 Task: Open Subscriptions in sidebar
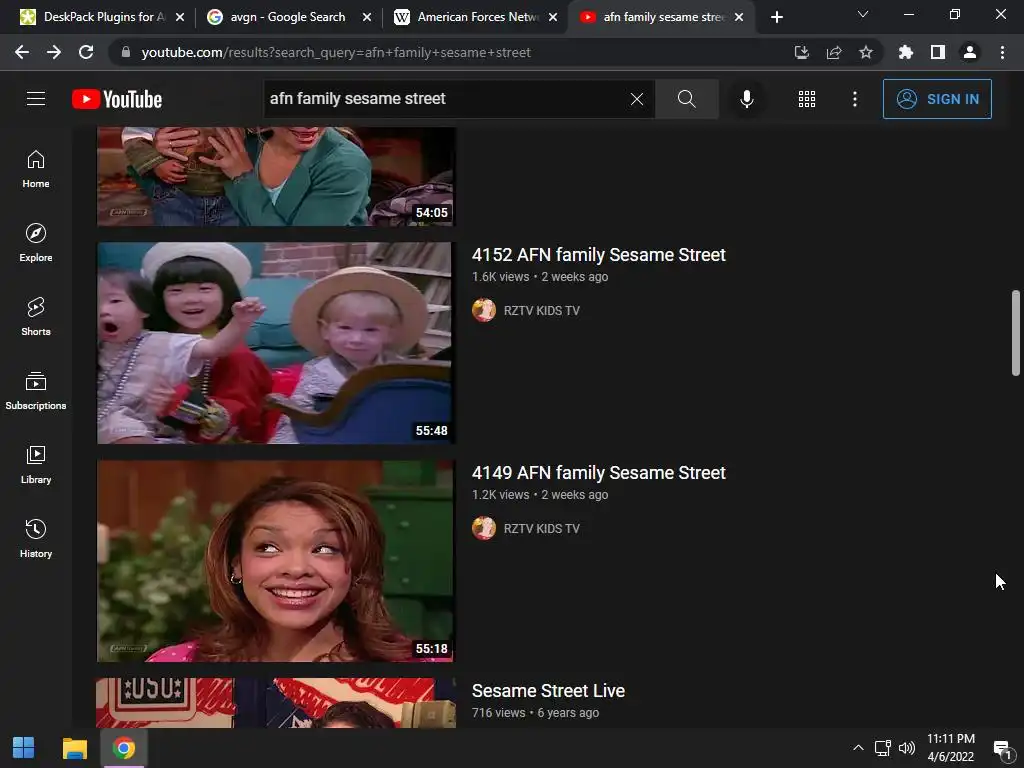click(x=36, y=391)
